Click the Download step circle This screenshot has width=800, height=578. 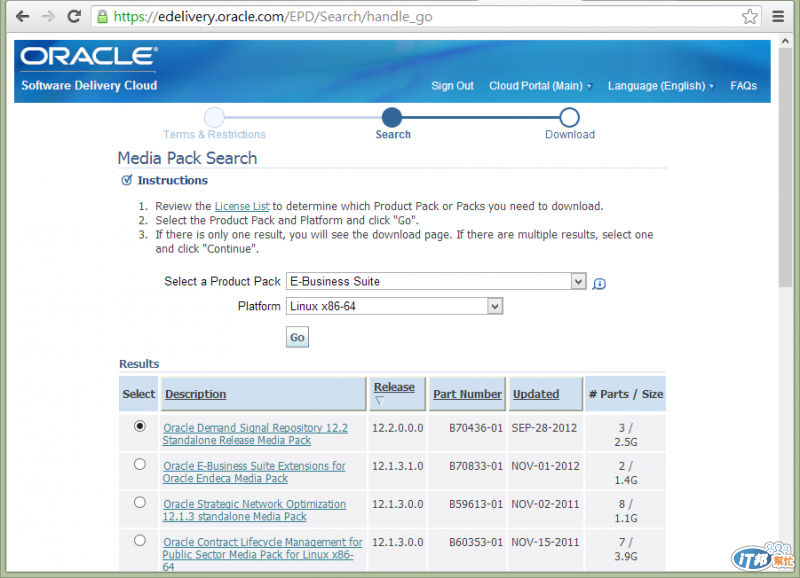click(569, 117)
